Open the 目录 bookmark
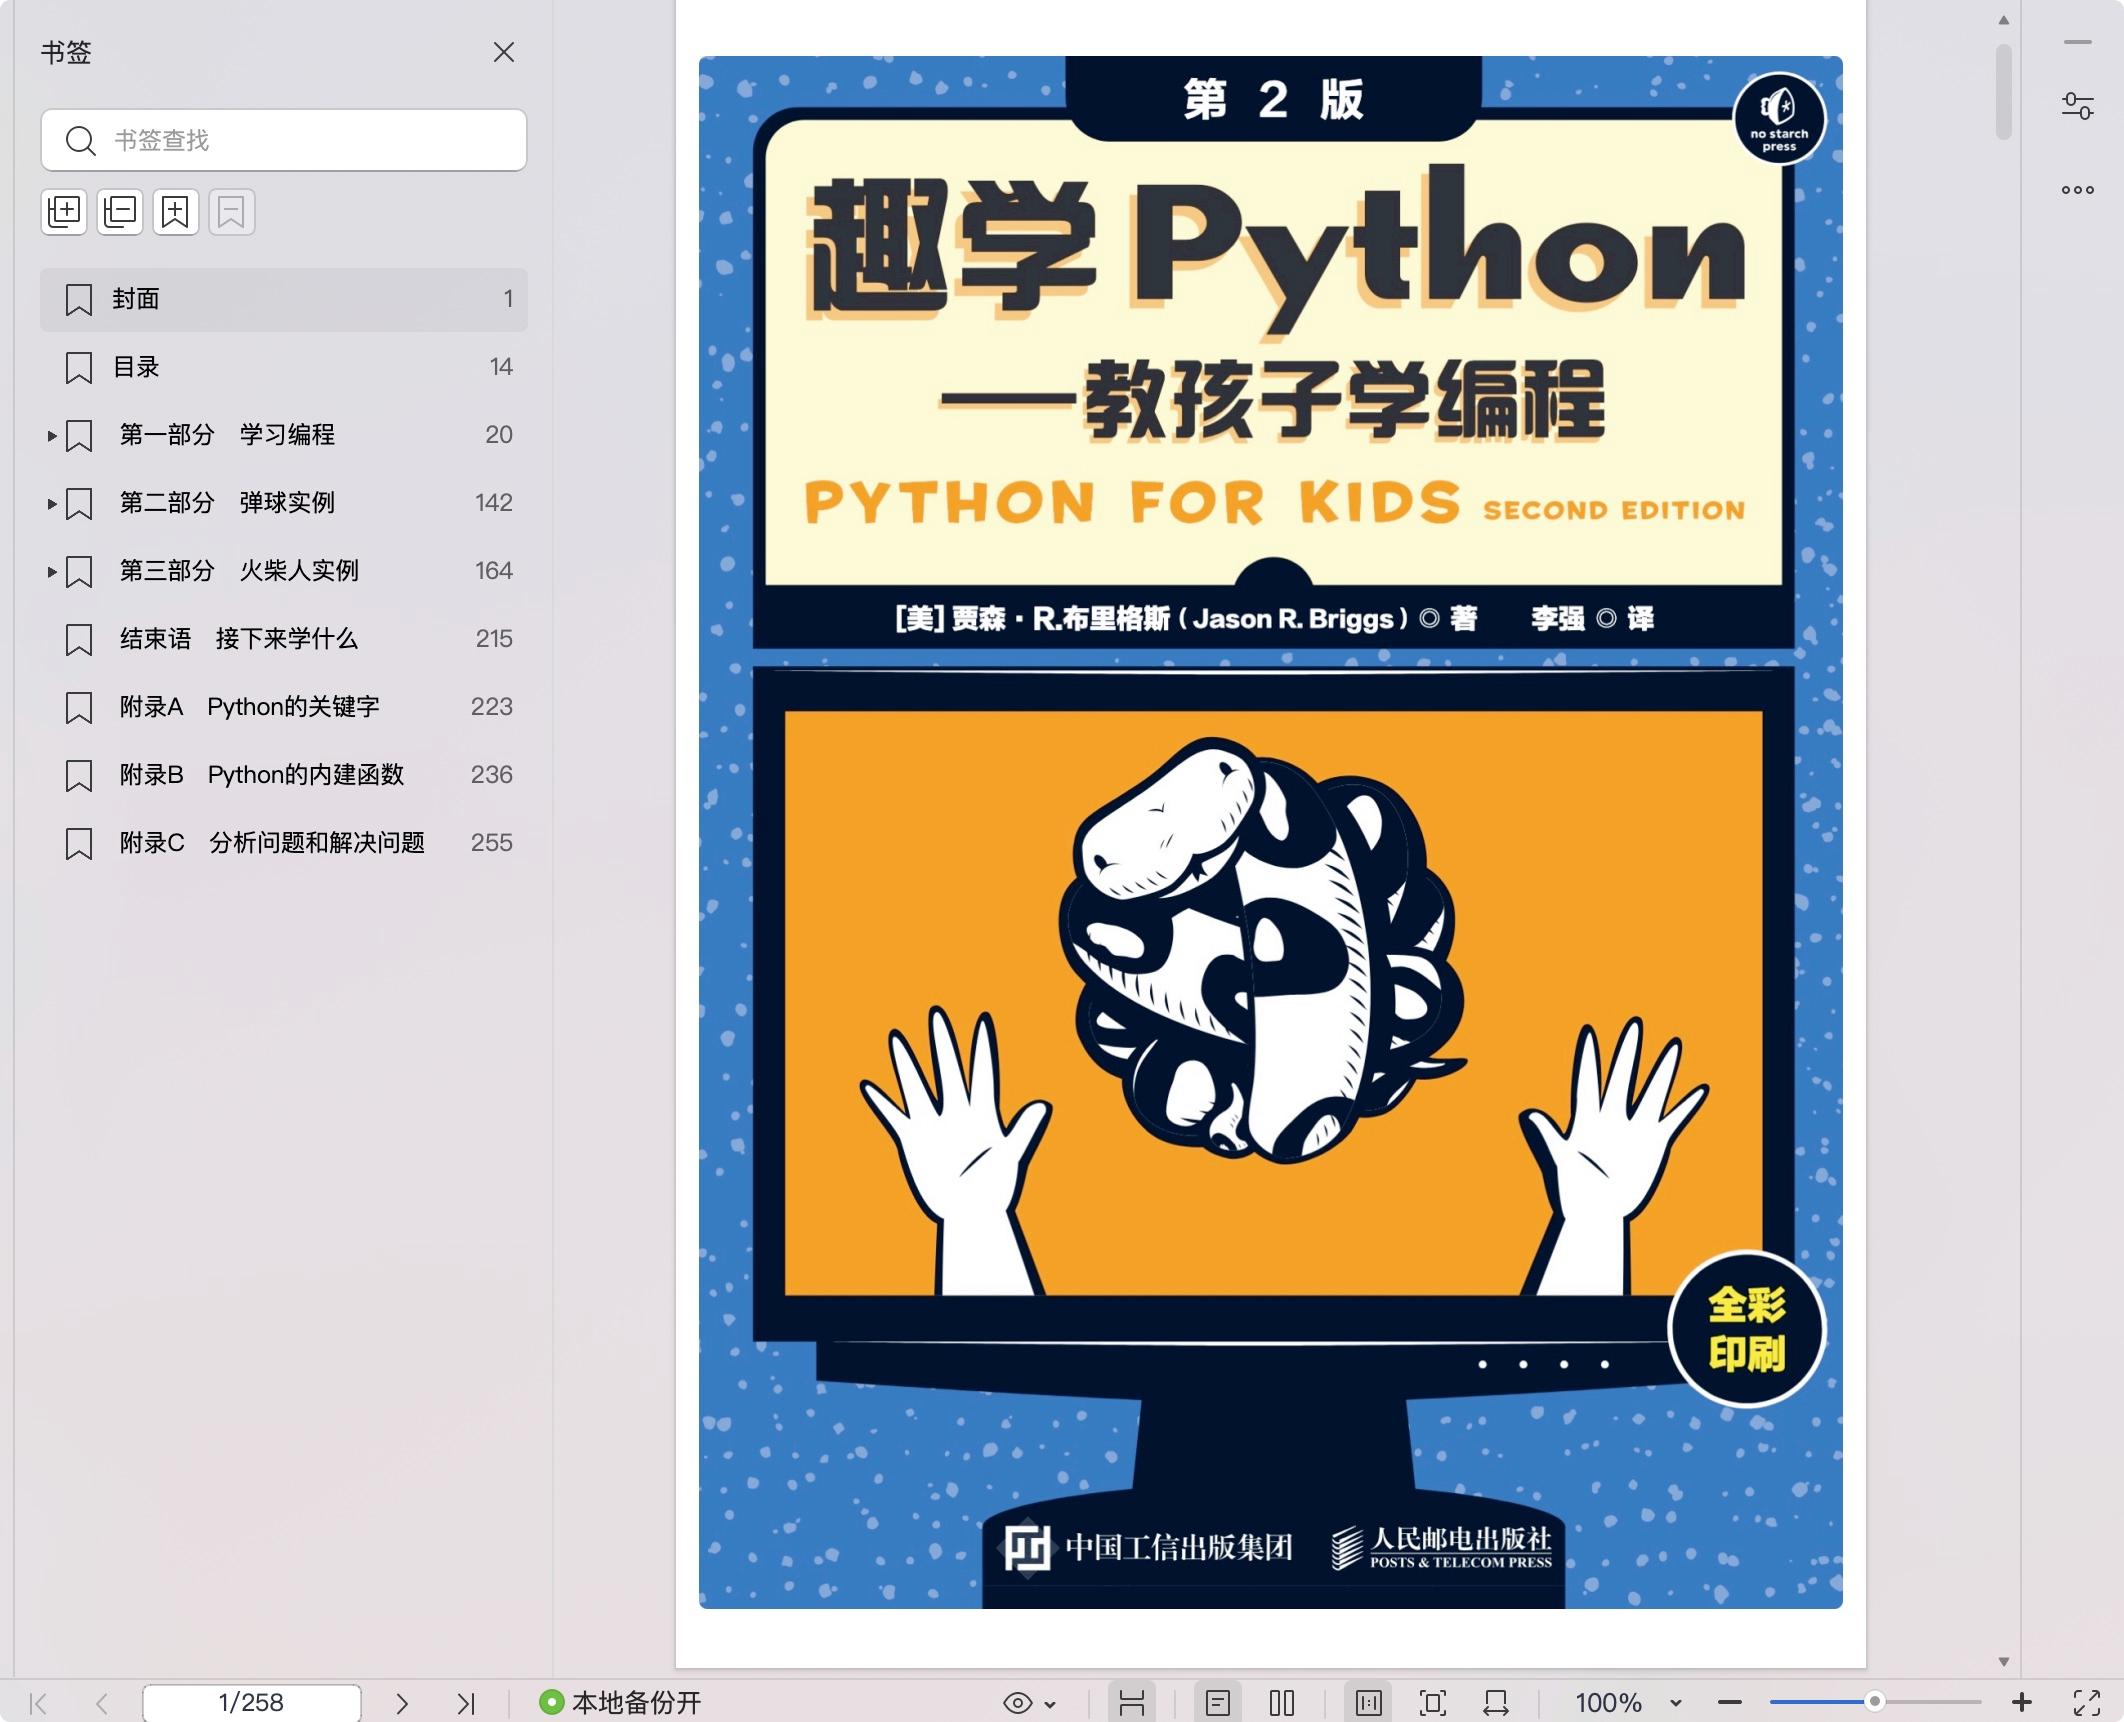2124x1722 pixels. 284,367
